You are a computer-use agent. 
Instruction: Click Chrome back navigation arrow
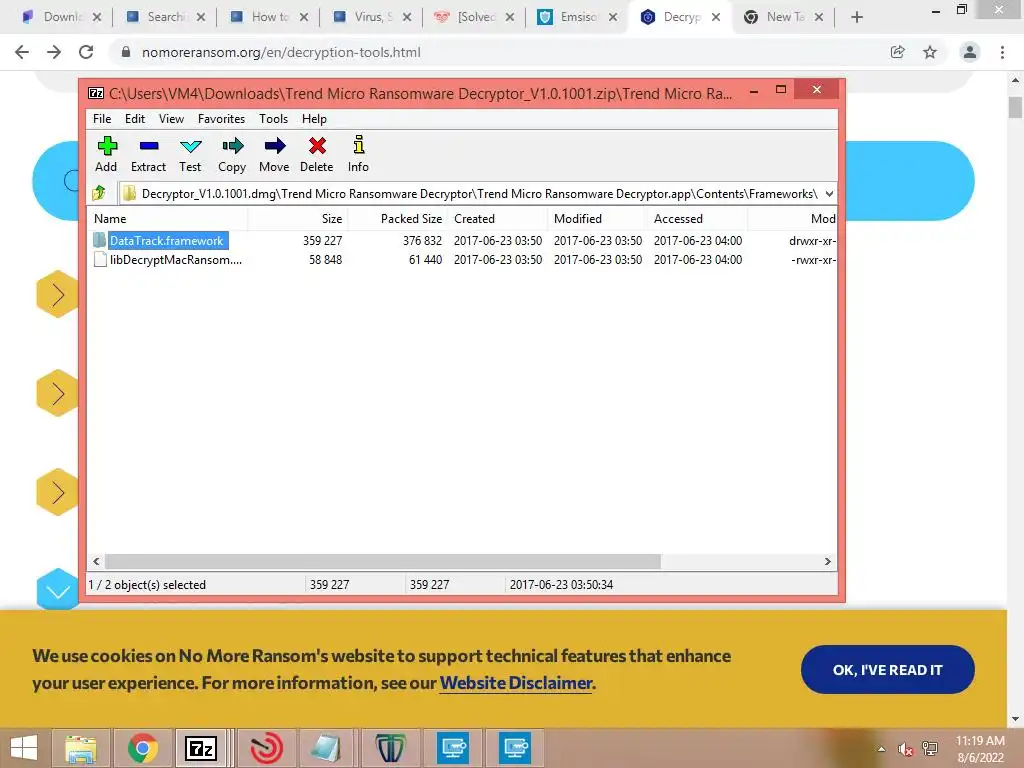coord(22,52)
